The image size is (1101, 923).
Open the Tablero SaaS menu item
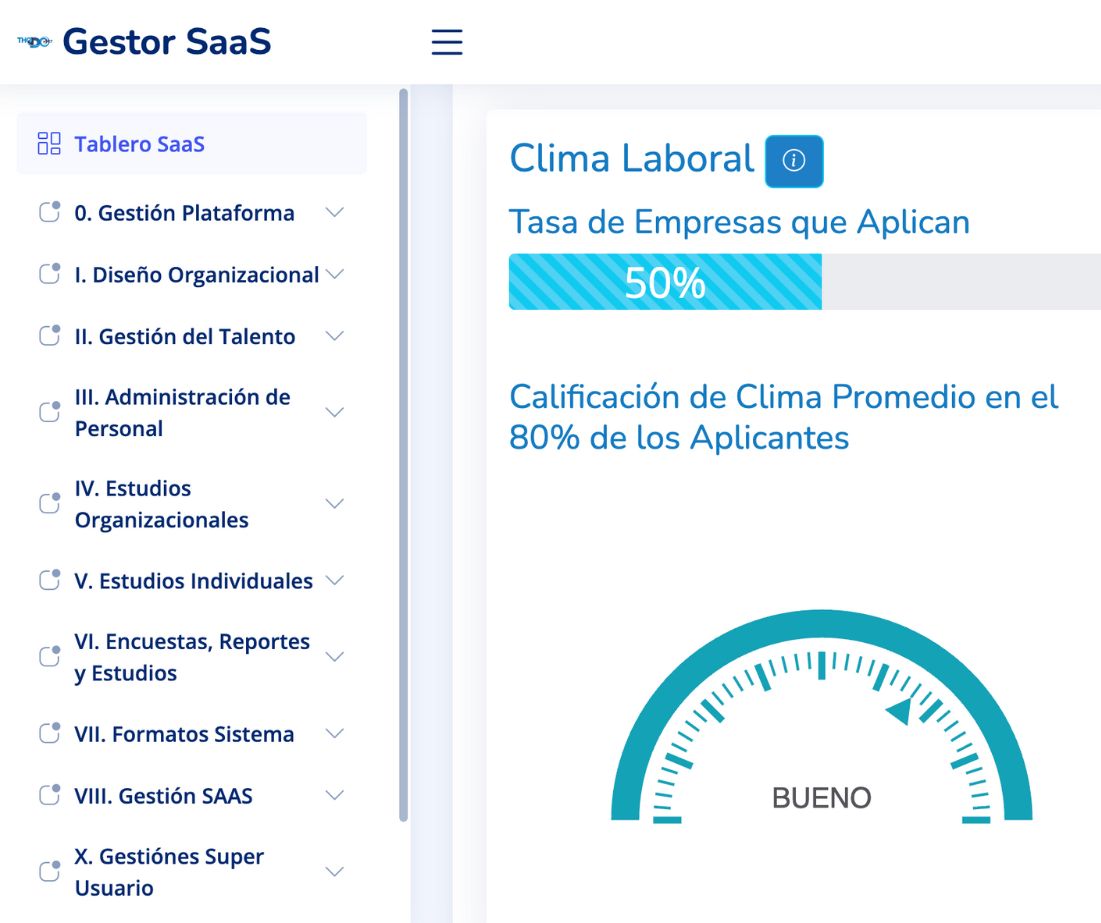(x=192, y=143)
